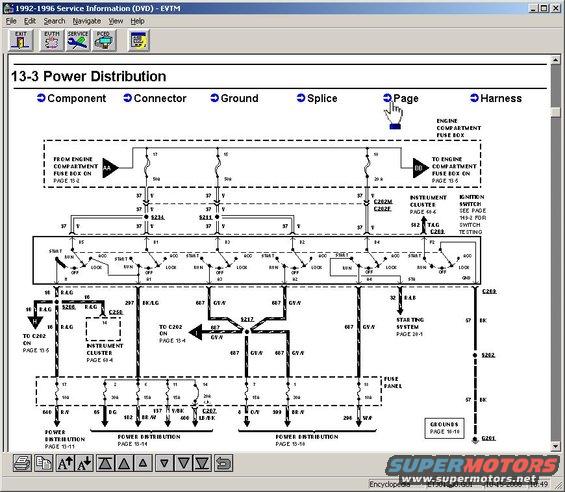Open the Navigate menu
This screenshot has height=492, width=565.
pos(87,21)
